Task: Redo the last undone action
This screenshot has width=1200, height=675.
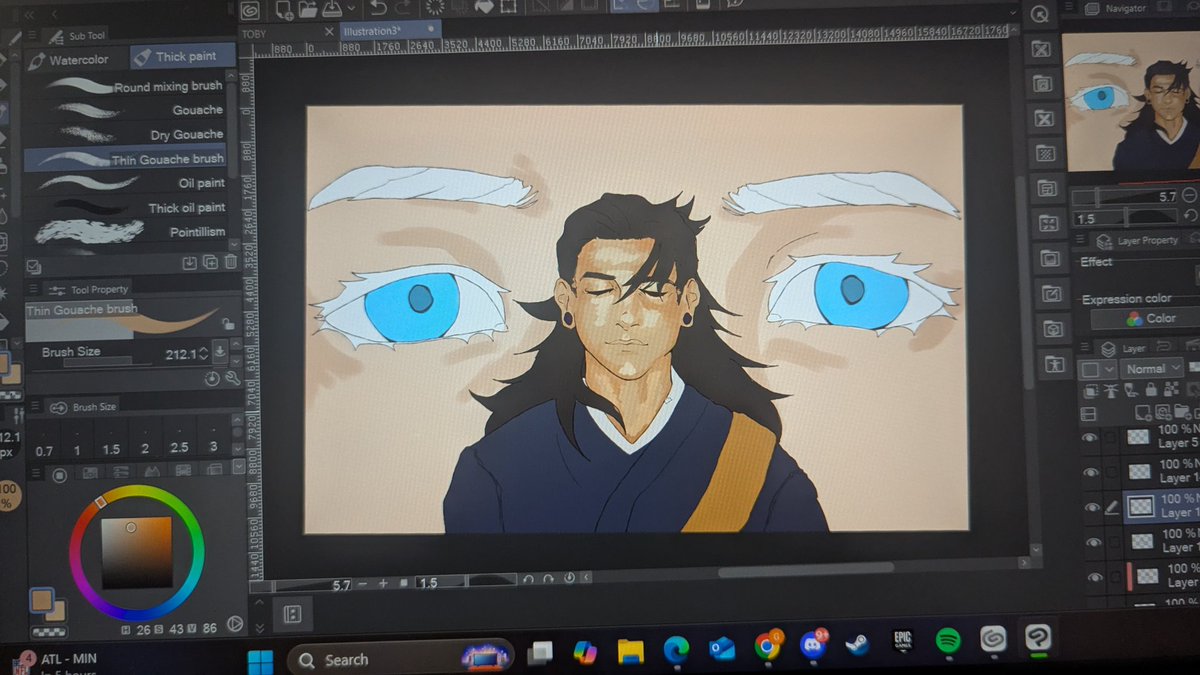Action: coord(403,9)
